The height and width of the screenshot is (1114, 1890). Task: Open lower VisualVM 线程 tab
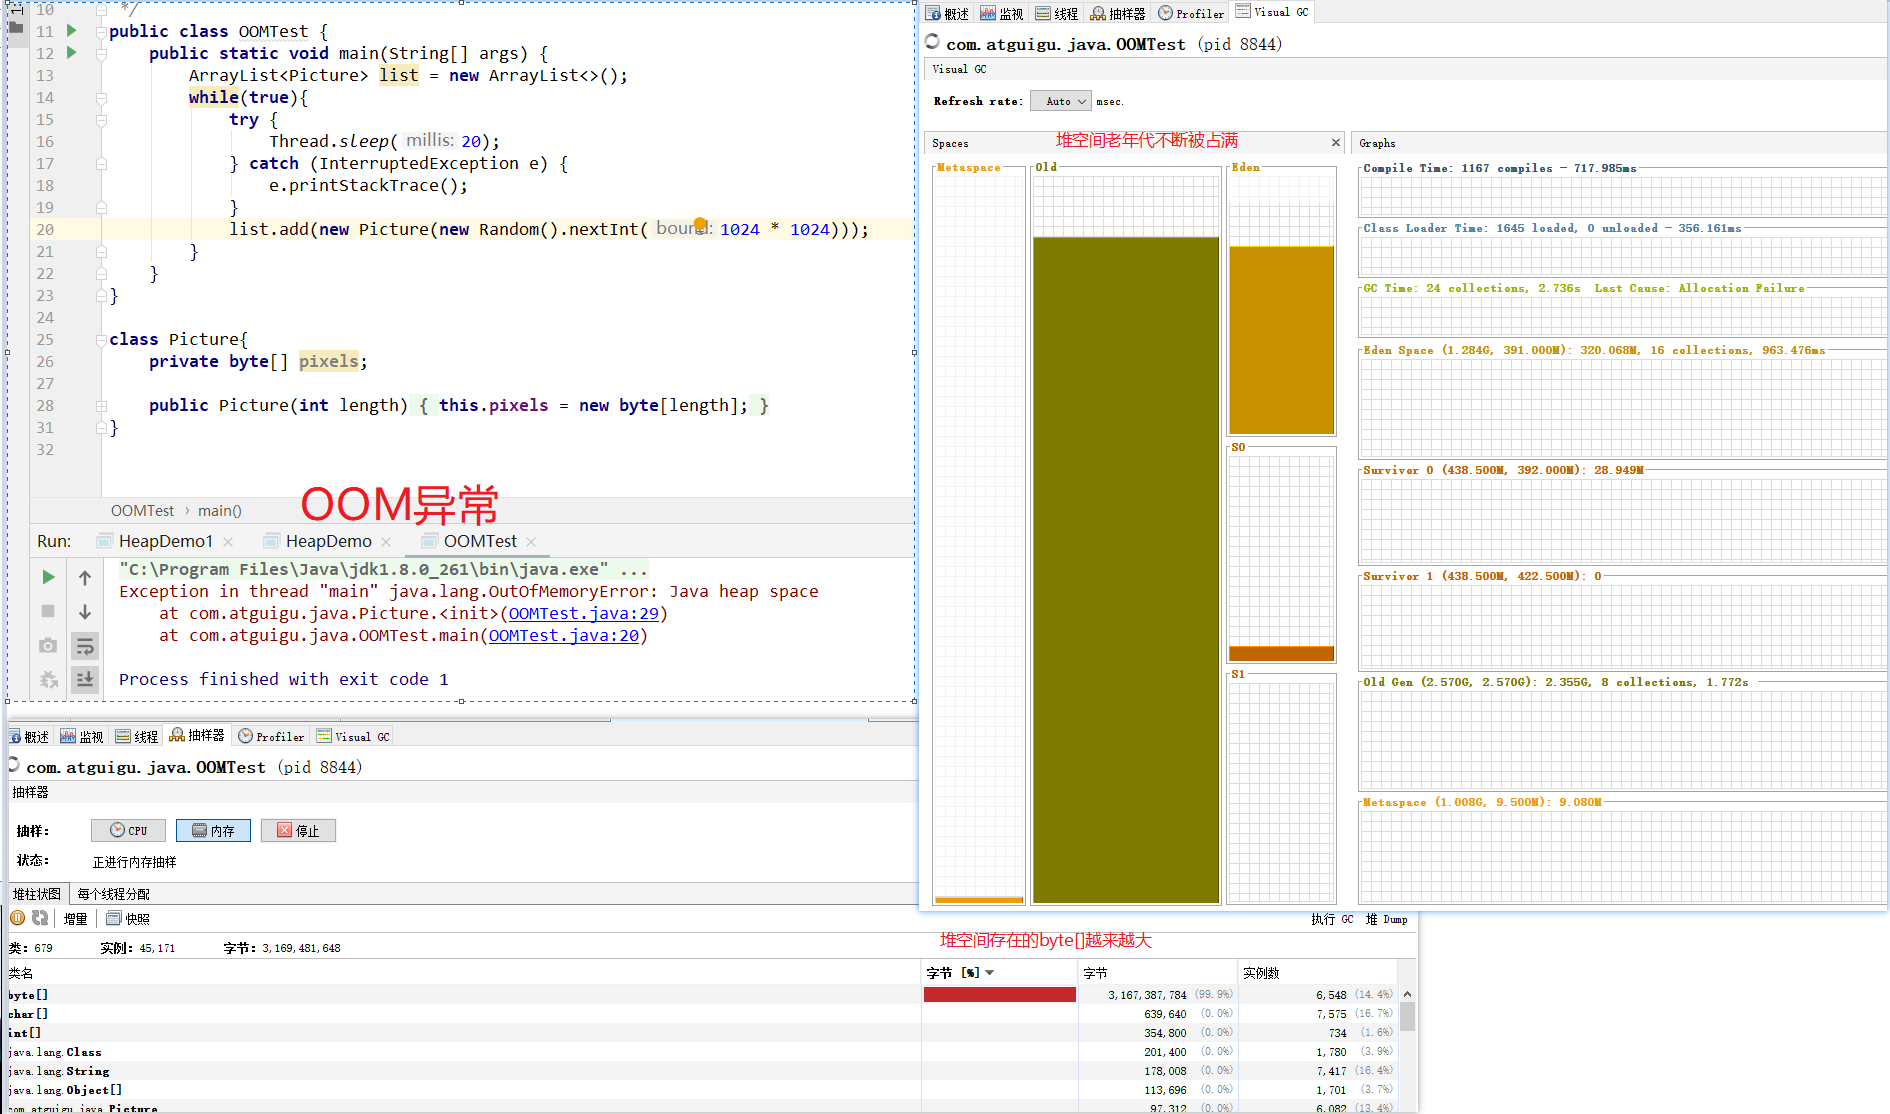pyautogui.click(x=137, y=736)
